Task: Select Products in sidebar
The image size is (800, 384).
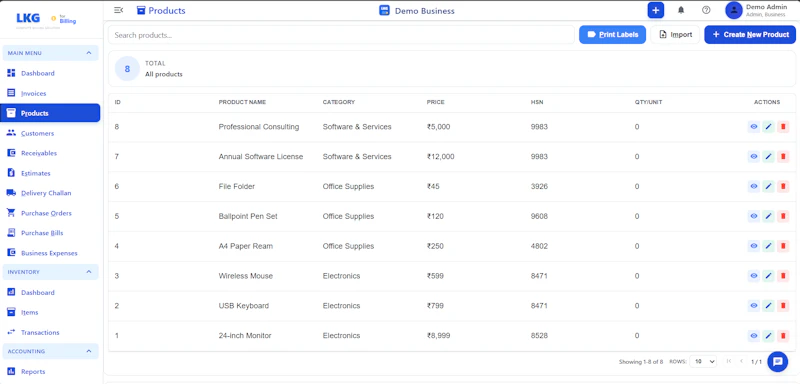Action: pyautogui.click(x=51, y=113)
